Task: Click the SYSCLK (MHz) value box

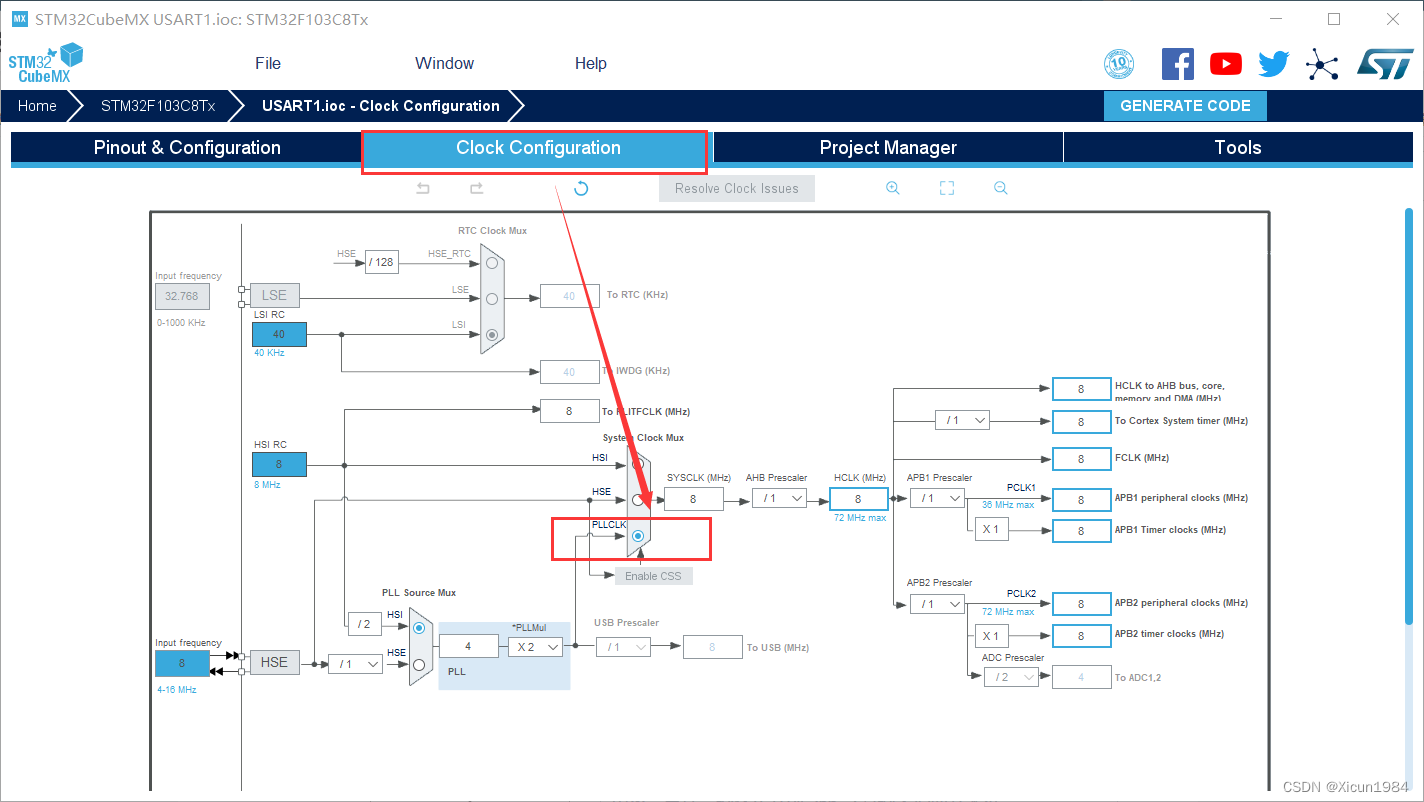Action: tap(693, 498)
